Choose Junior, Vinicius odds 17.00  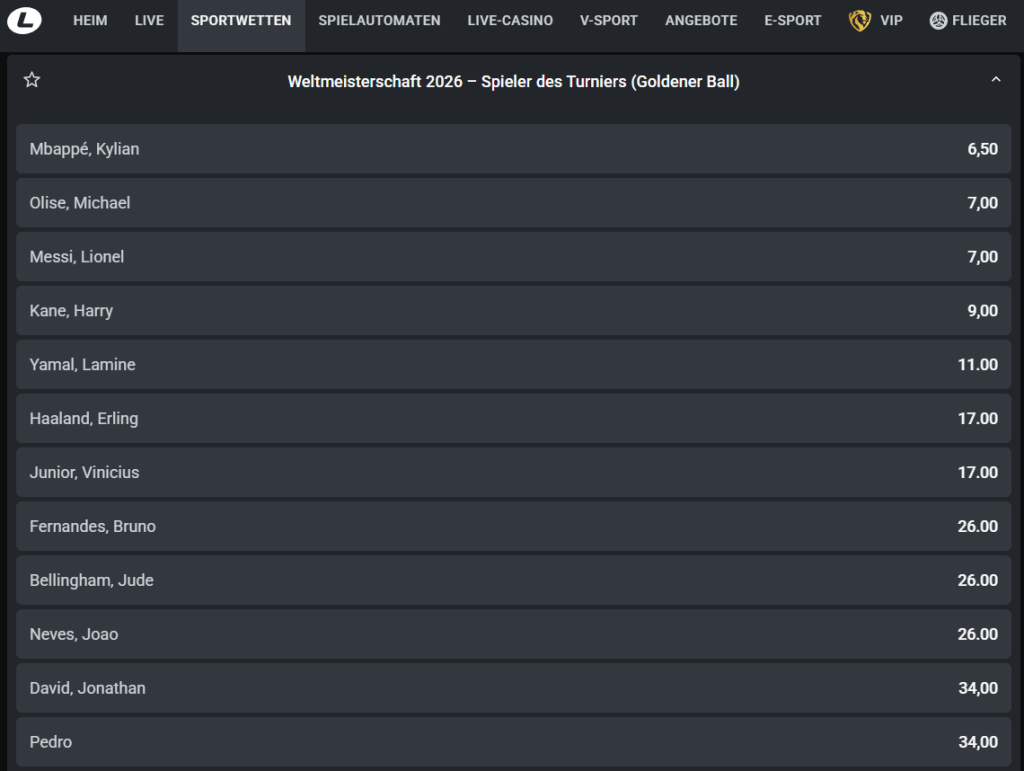[x=978, y=473]
